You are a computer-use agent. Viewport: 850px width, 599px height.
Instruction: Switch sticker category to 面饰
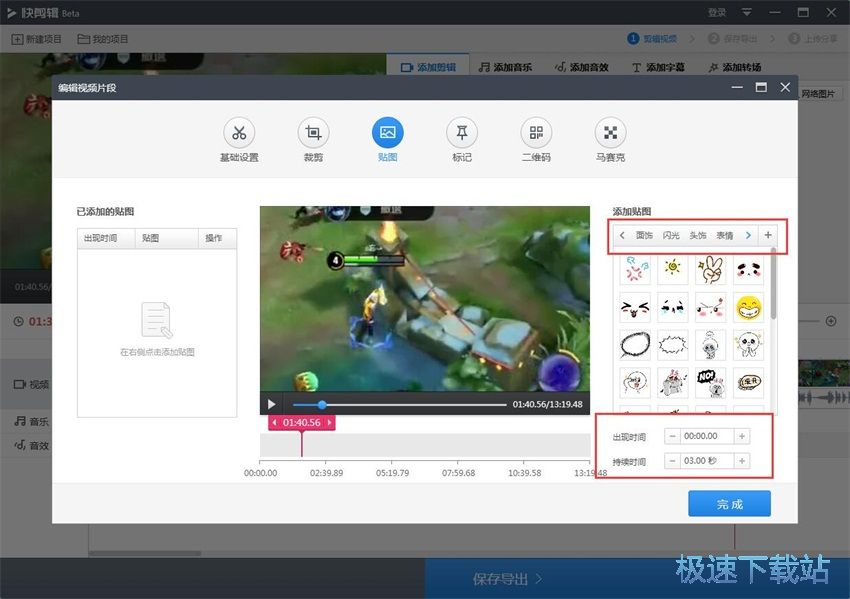click(644, 235)
